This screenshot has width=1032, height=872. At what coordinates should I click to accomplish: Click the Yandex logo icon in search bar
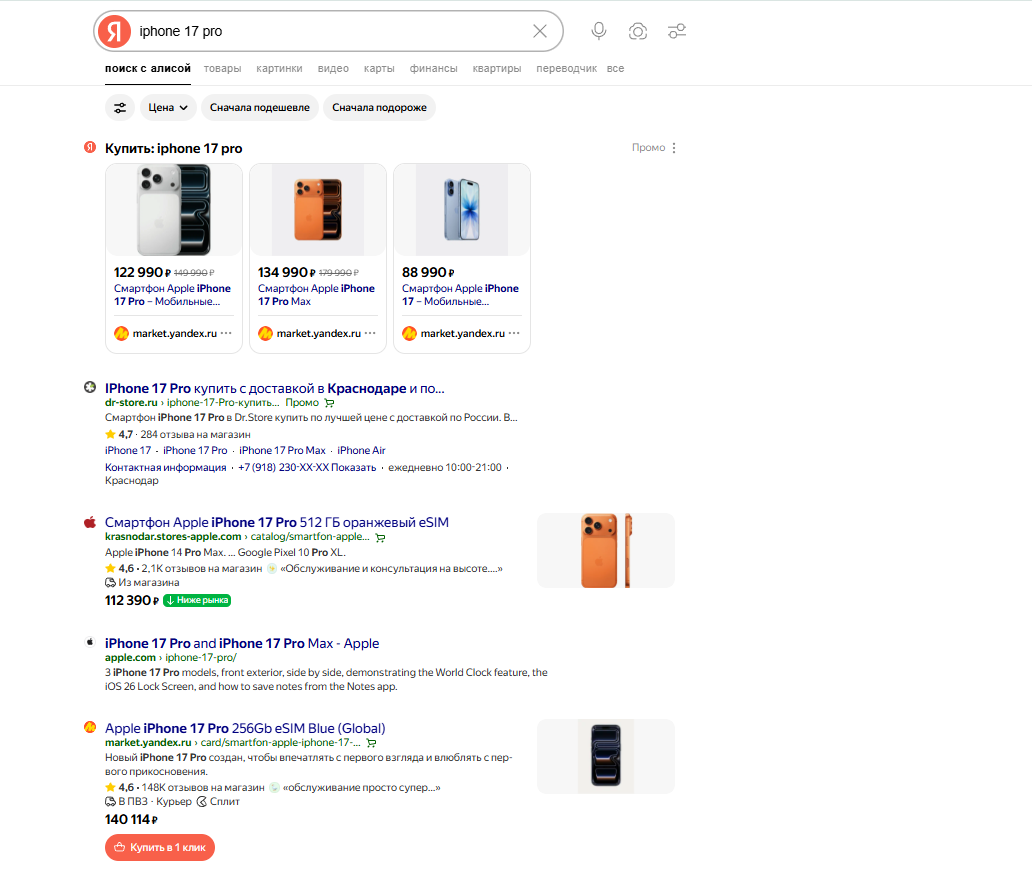point(114,31)
